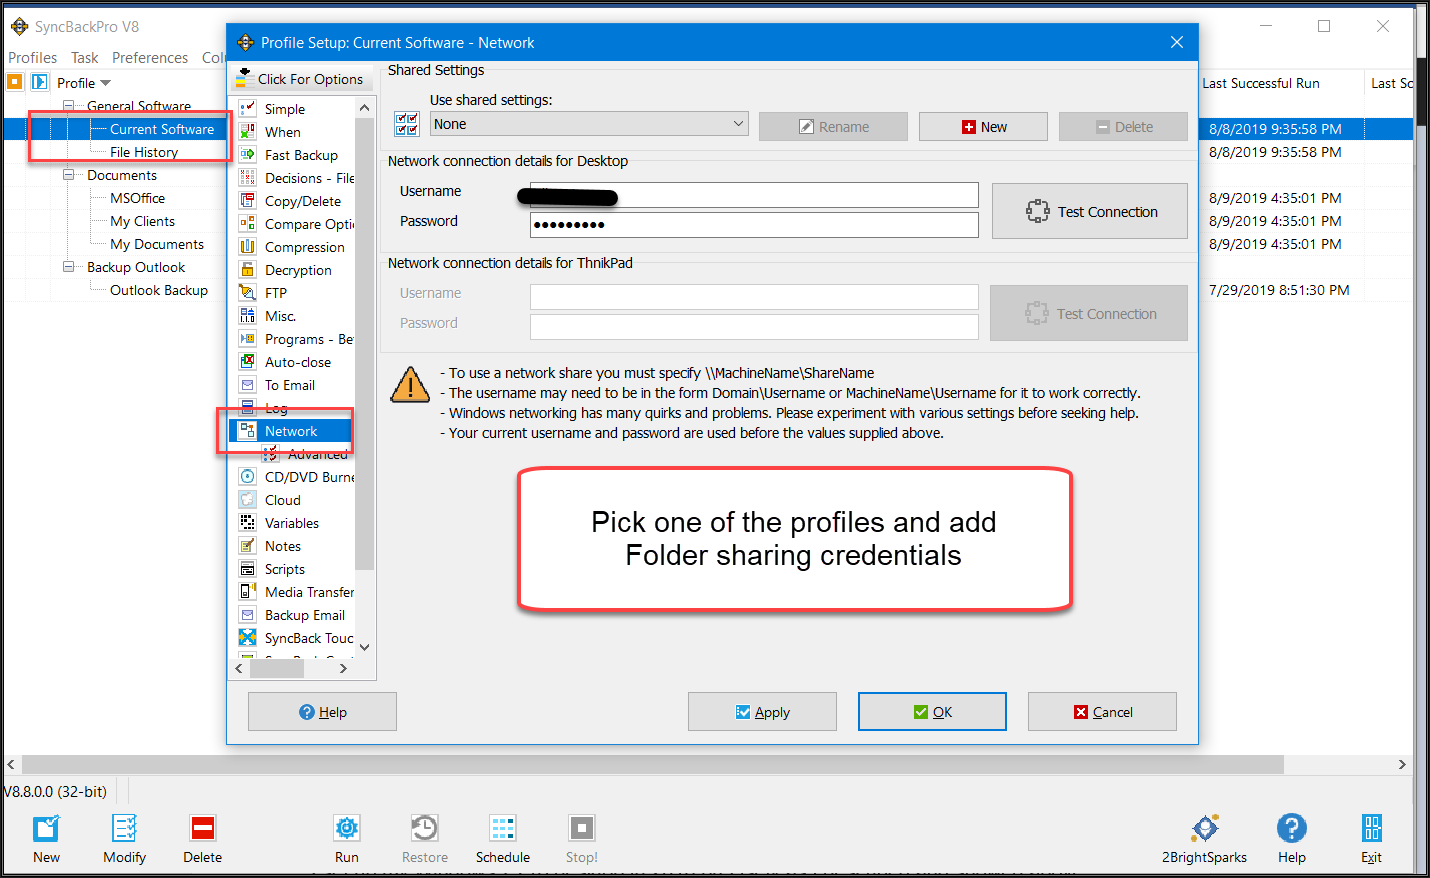Open the 2BrightSparks logo icon

[1205, 829]
